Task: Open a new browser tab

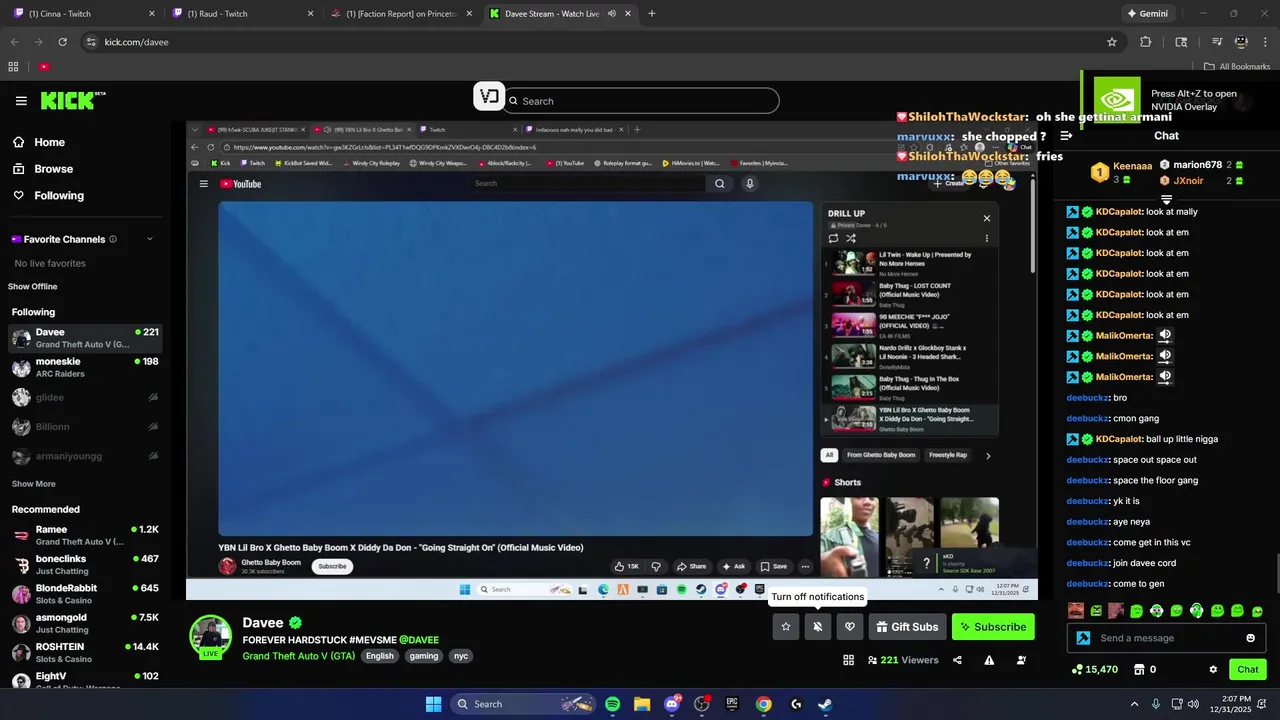Action: click(652, 14)
